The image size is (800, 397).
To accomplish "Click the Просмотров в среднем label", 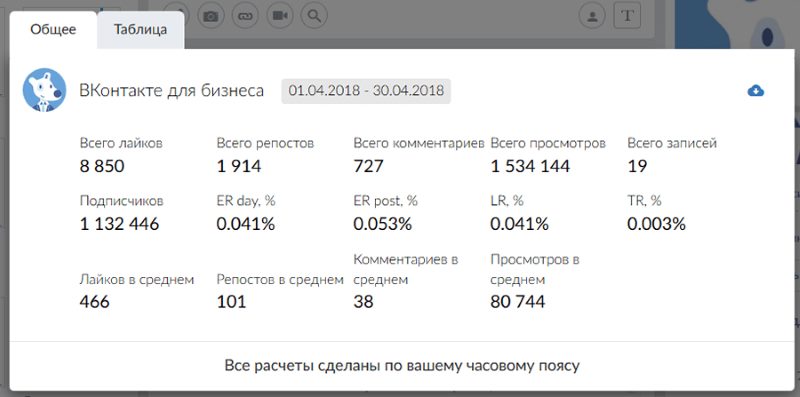I will point(535,269).
